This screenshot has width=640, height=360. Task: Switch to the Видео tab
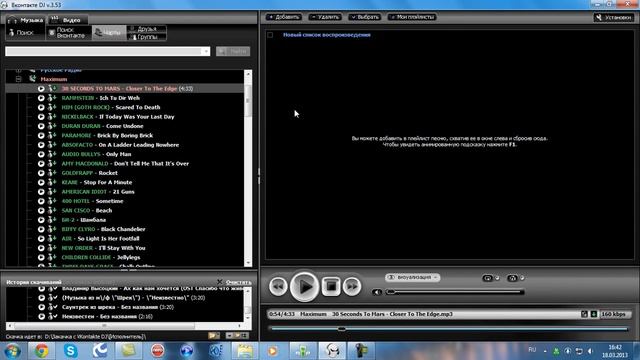(67, 20)
